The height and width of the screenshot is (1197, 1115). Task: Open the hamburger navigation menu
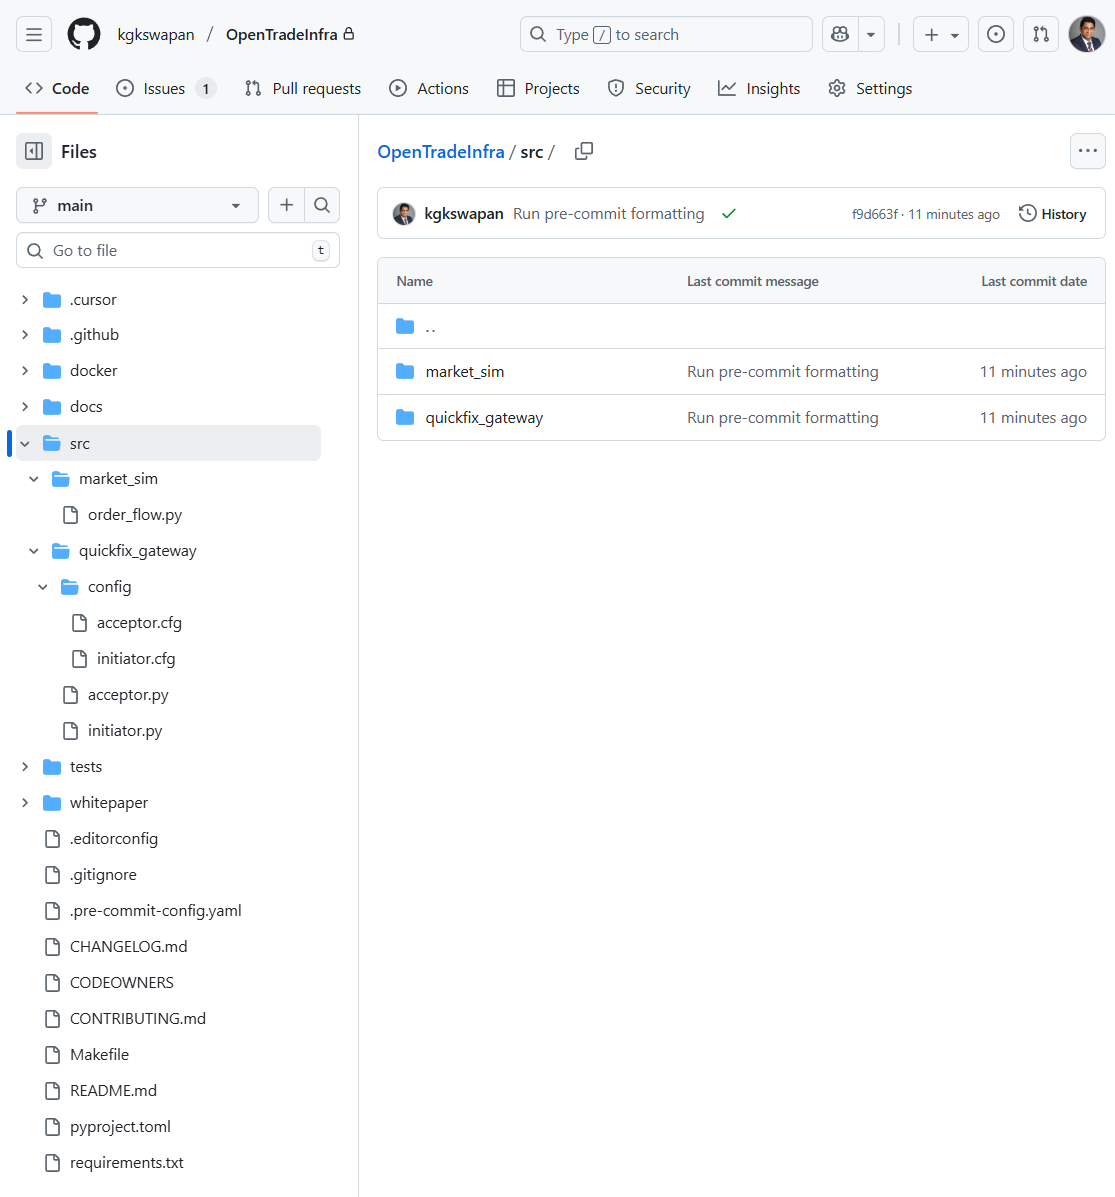(33, 33)
